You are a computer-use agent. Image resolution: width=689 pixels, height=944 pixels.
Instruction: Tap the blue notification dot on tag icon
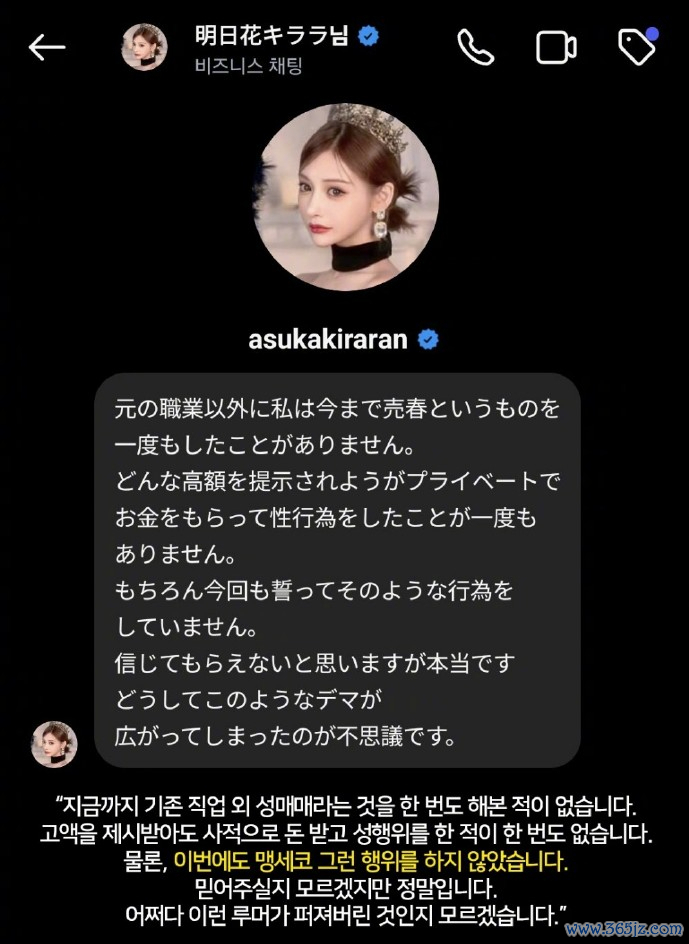652,34
